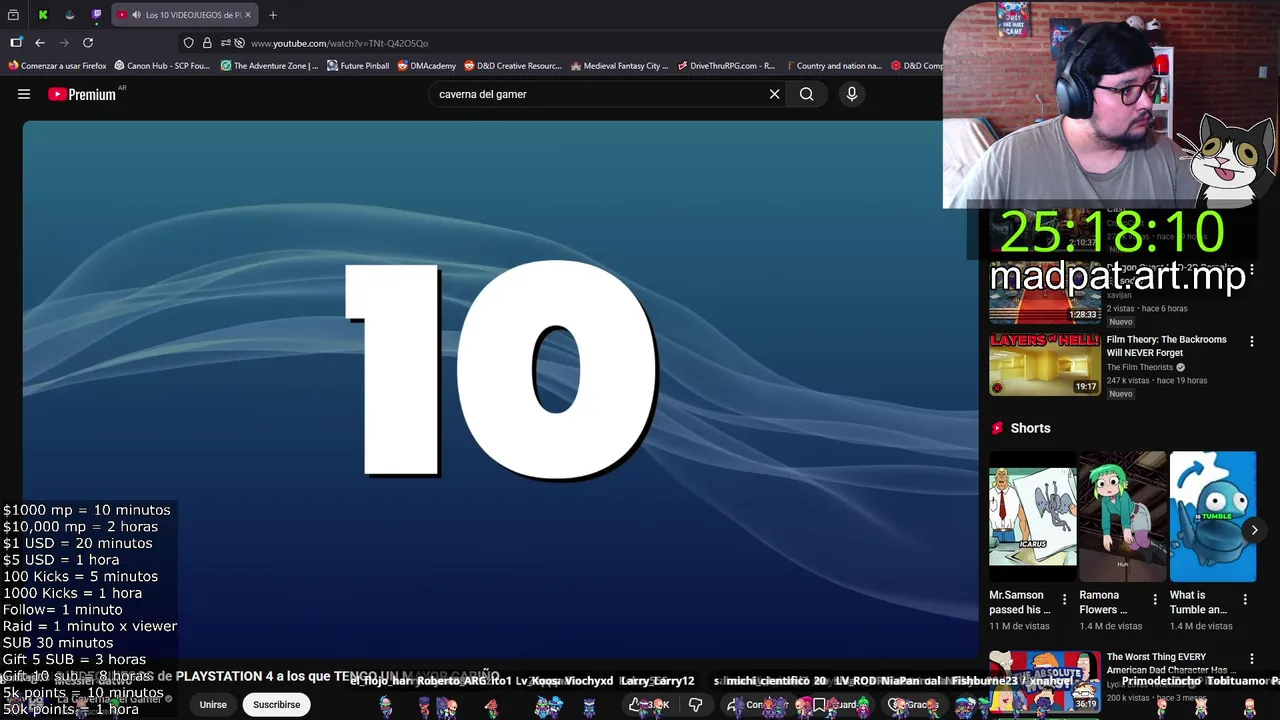Open 'Country and nation na...' bookmark
This screenshot has height=720, width=1280.
point(833,66)
